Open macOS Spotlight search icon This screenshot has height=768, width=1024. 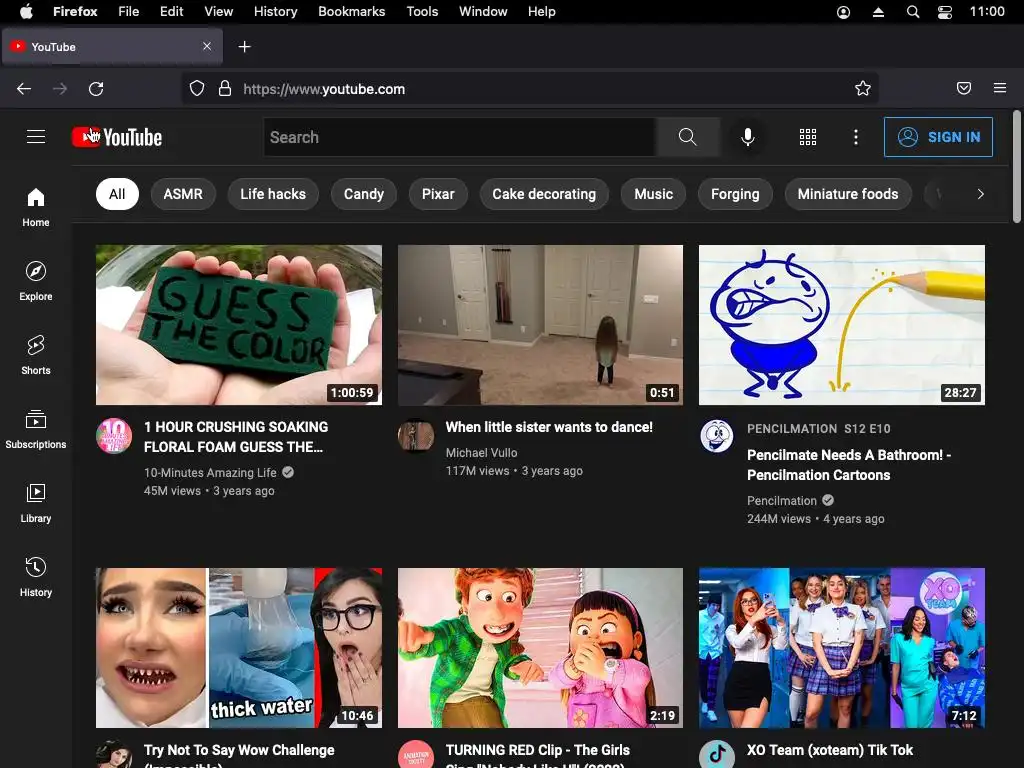point(913,12)
